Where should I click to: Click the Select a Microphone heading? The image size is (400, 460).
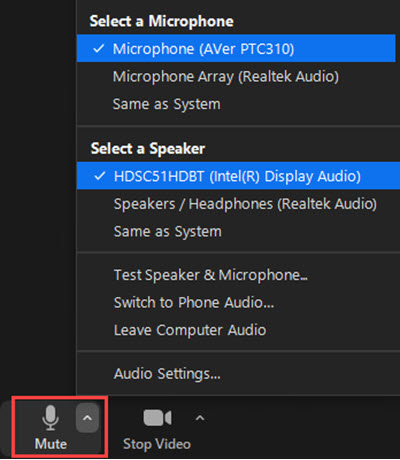(x=162, y=21)
